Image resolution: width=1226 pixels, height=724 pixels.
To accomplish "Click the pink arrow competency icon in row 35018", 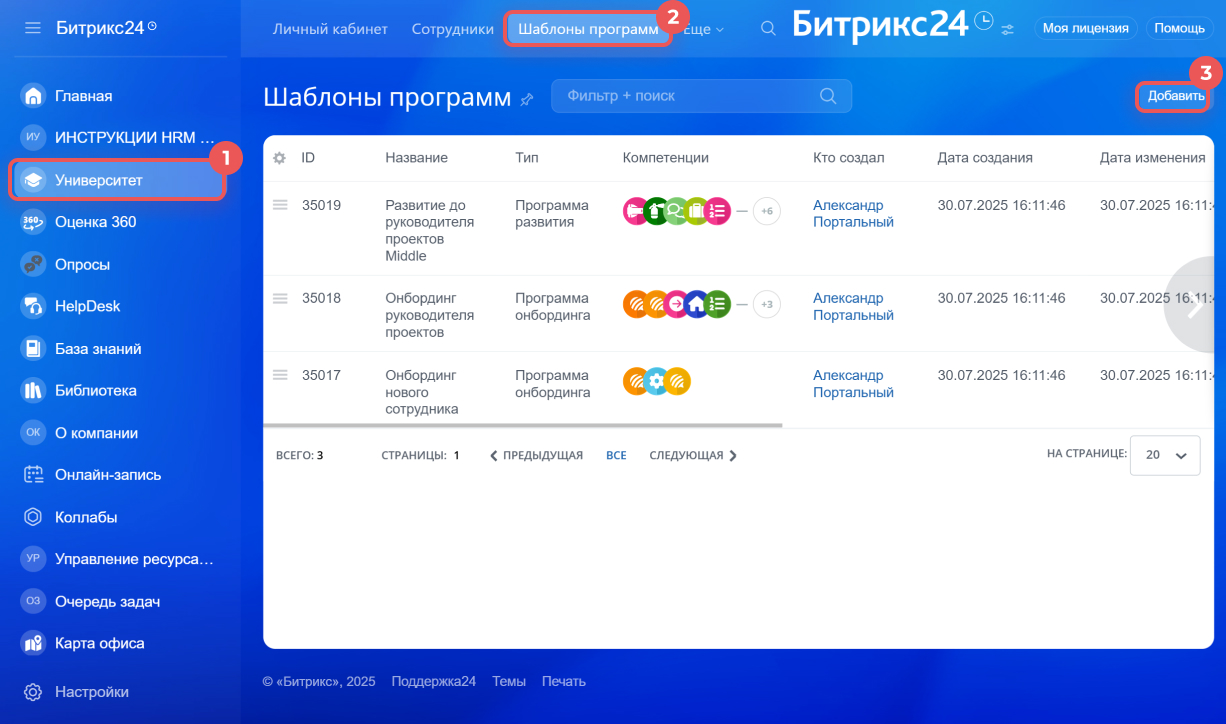I will 677,304.
